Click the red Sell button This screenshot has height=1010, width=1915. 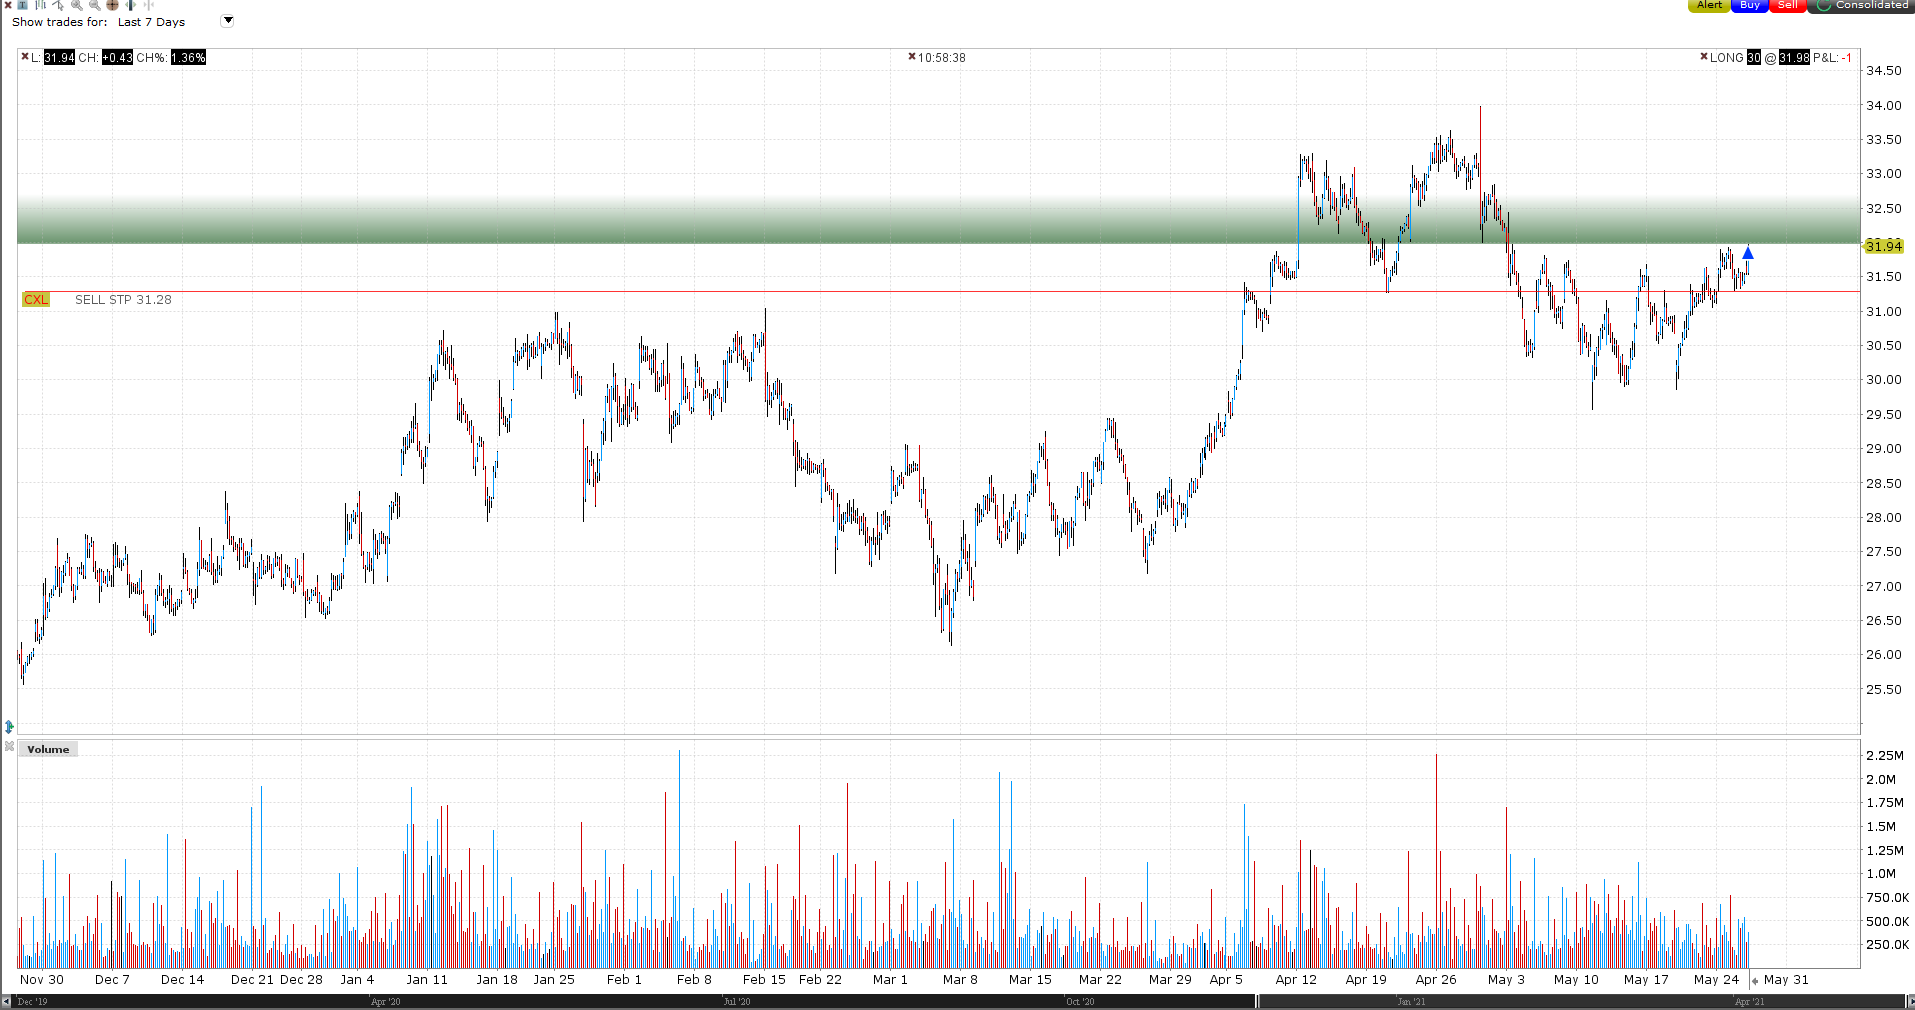(1787, 5)
